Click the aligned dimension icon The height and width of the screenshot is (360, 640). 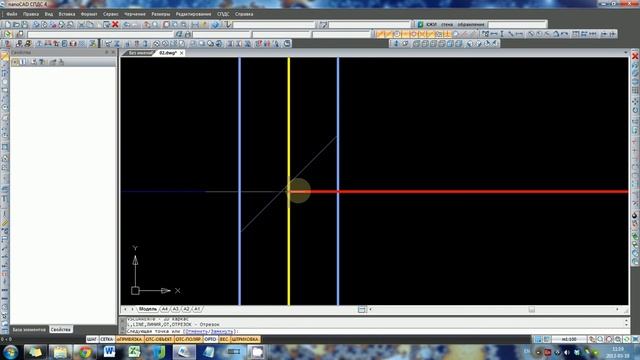coord(511,34)
